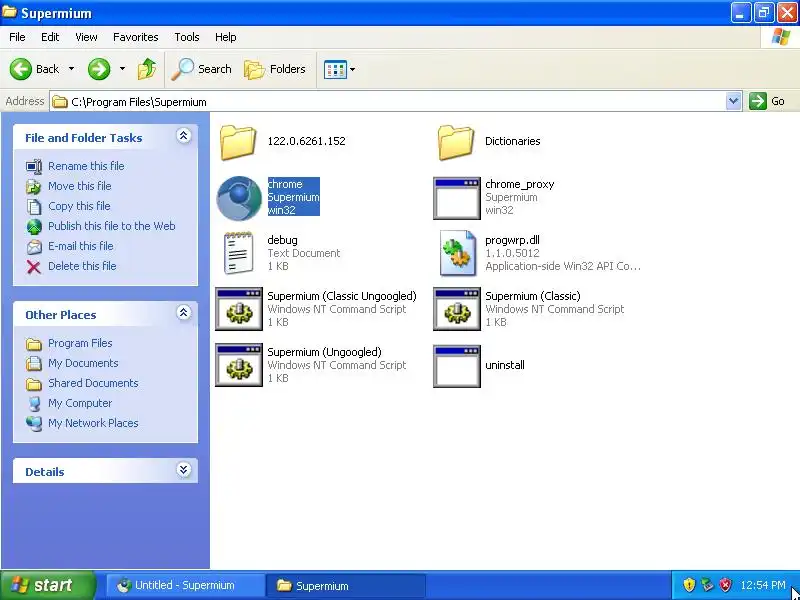Collapse the File and Folder Tasks panel
Image resolution: width=800 pixels, height=600 pixels.
tap(184, 136)
